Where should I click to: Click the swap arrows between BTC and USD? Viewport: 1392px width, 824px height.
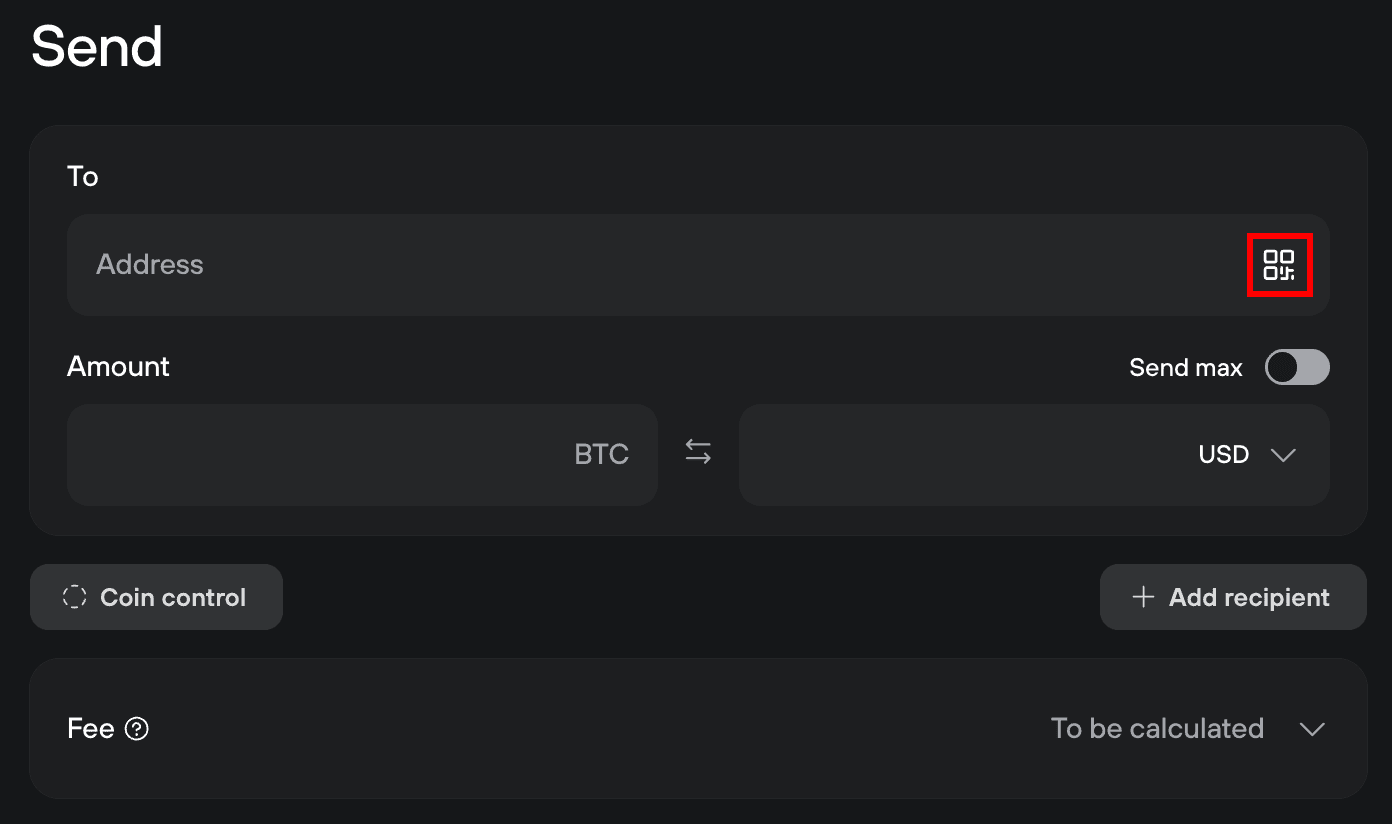pos(698,453)
